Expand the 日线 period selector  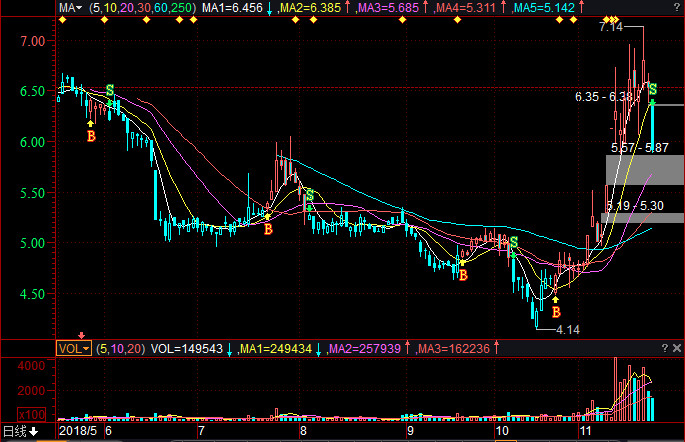click(x=20, y=431)
